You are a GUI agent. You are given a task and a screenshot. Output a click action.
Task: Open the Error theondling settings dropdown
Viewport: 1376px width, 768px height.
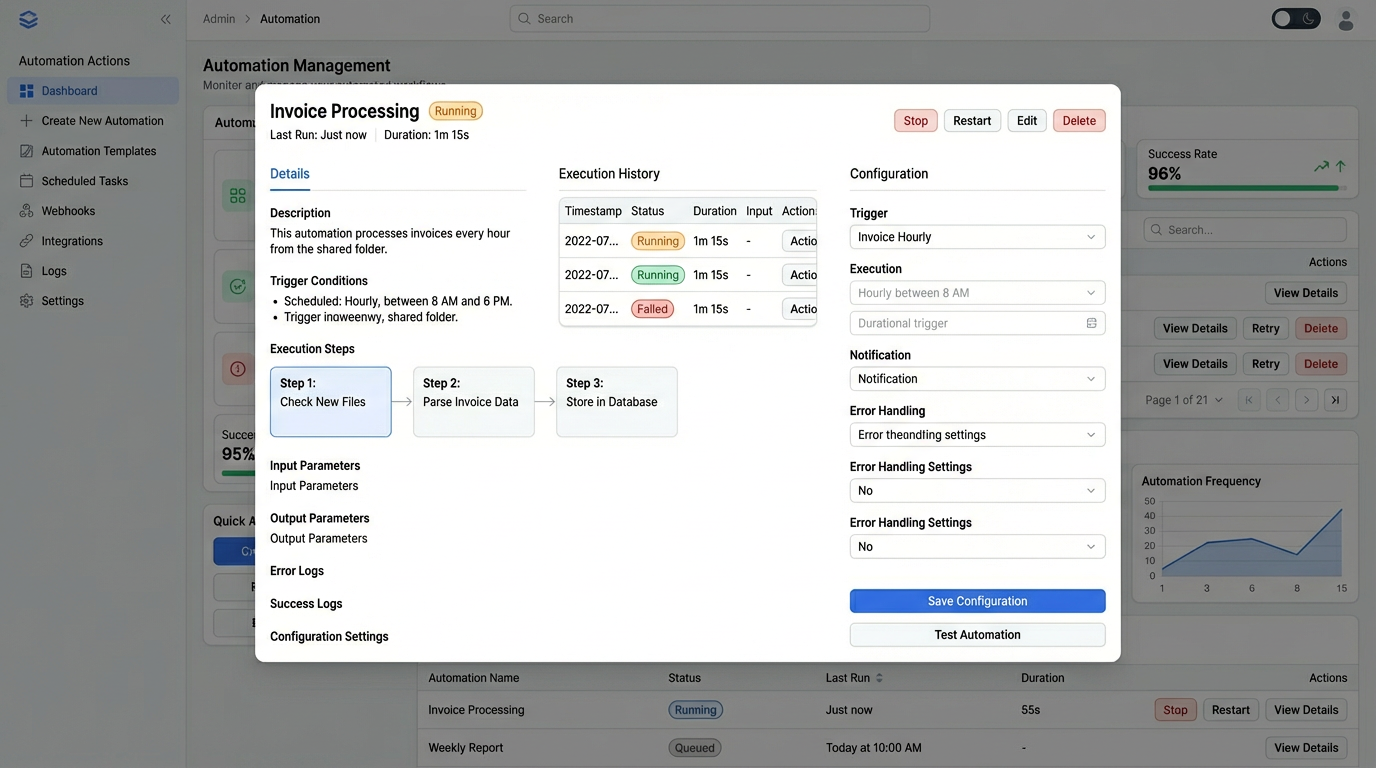click(977, 435)
